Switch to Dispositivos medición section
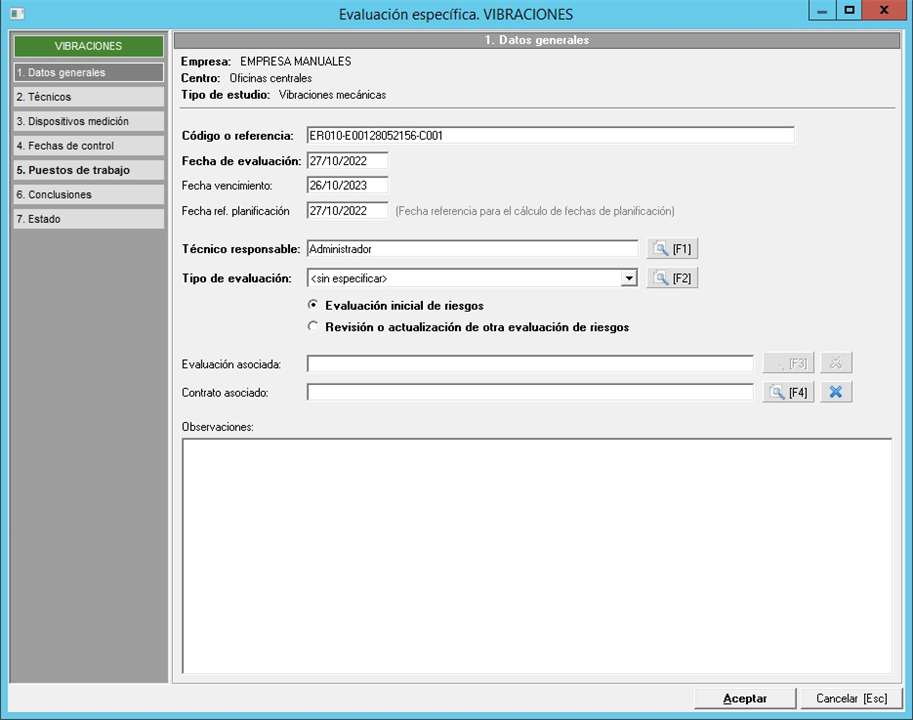Viewport: 913px width, 720px height. point(88,121)
